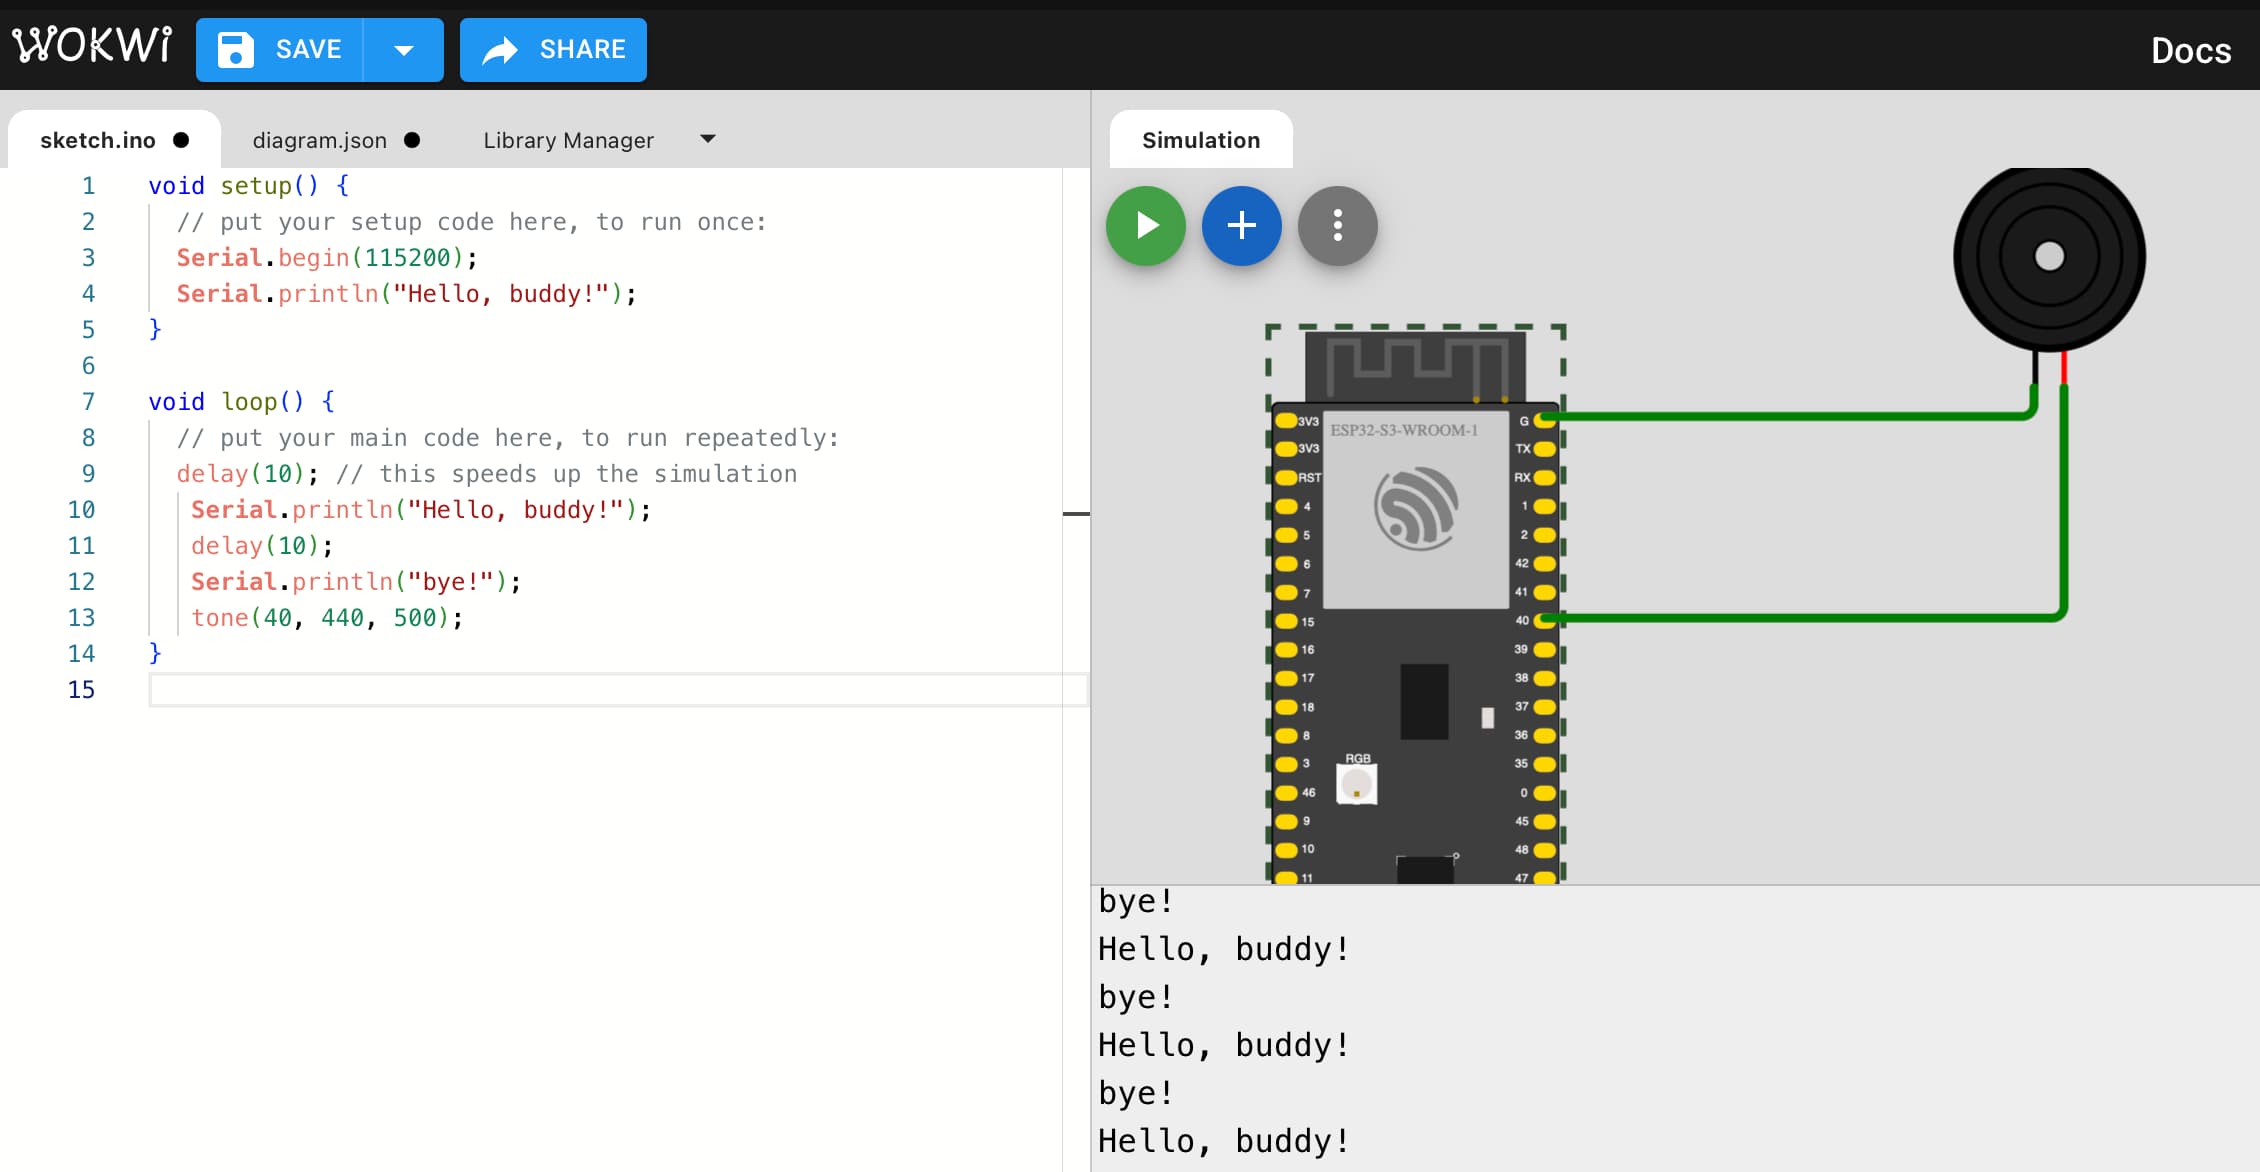Click the unsaved indicator dot on diagram.json
This screenshot has width=2260, height=1172.
tap(413, 141)
